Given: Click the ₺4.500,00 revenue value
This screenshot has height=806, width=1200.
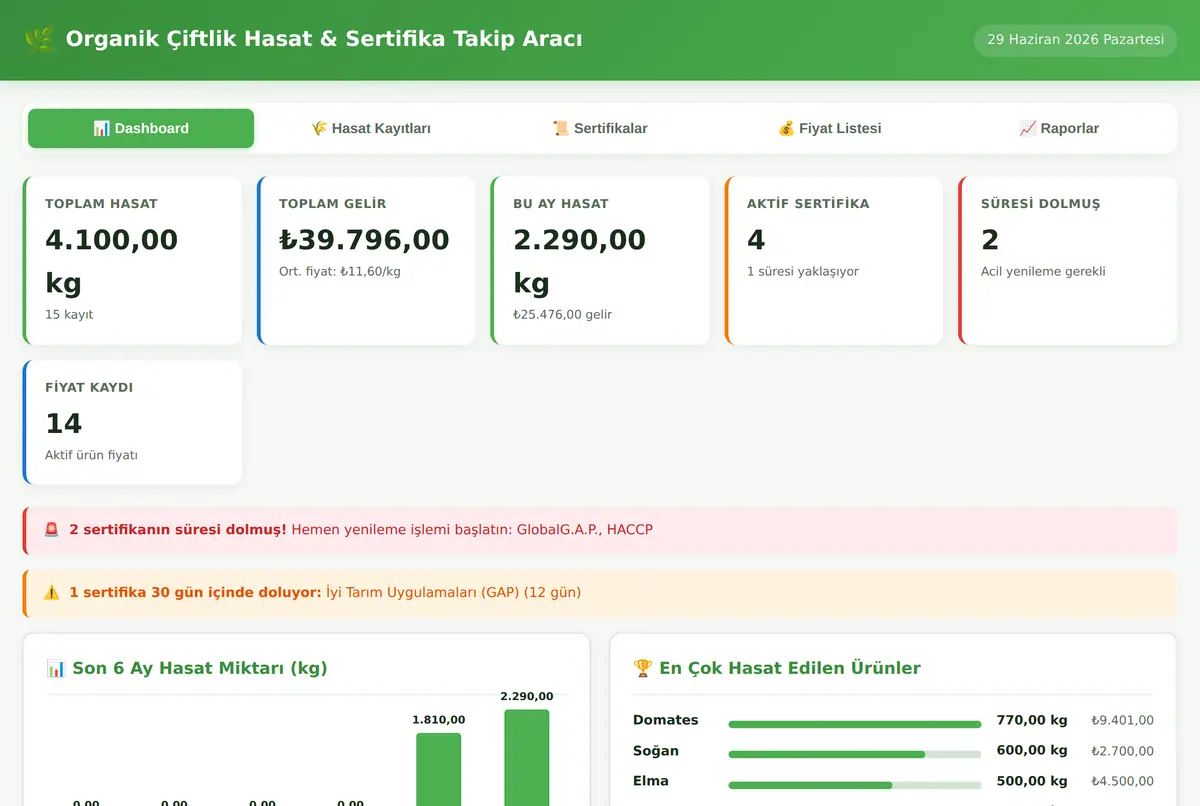Looking at the screenshot, I should point(1122,781).
